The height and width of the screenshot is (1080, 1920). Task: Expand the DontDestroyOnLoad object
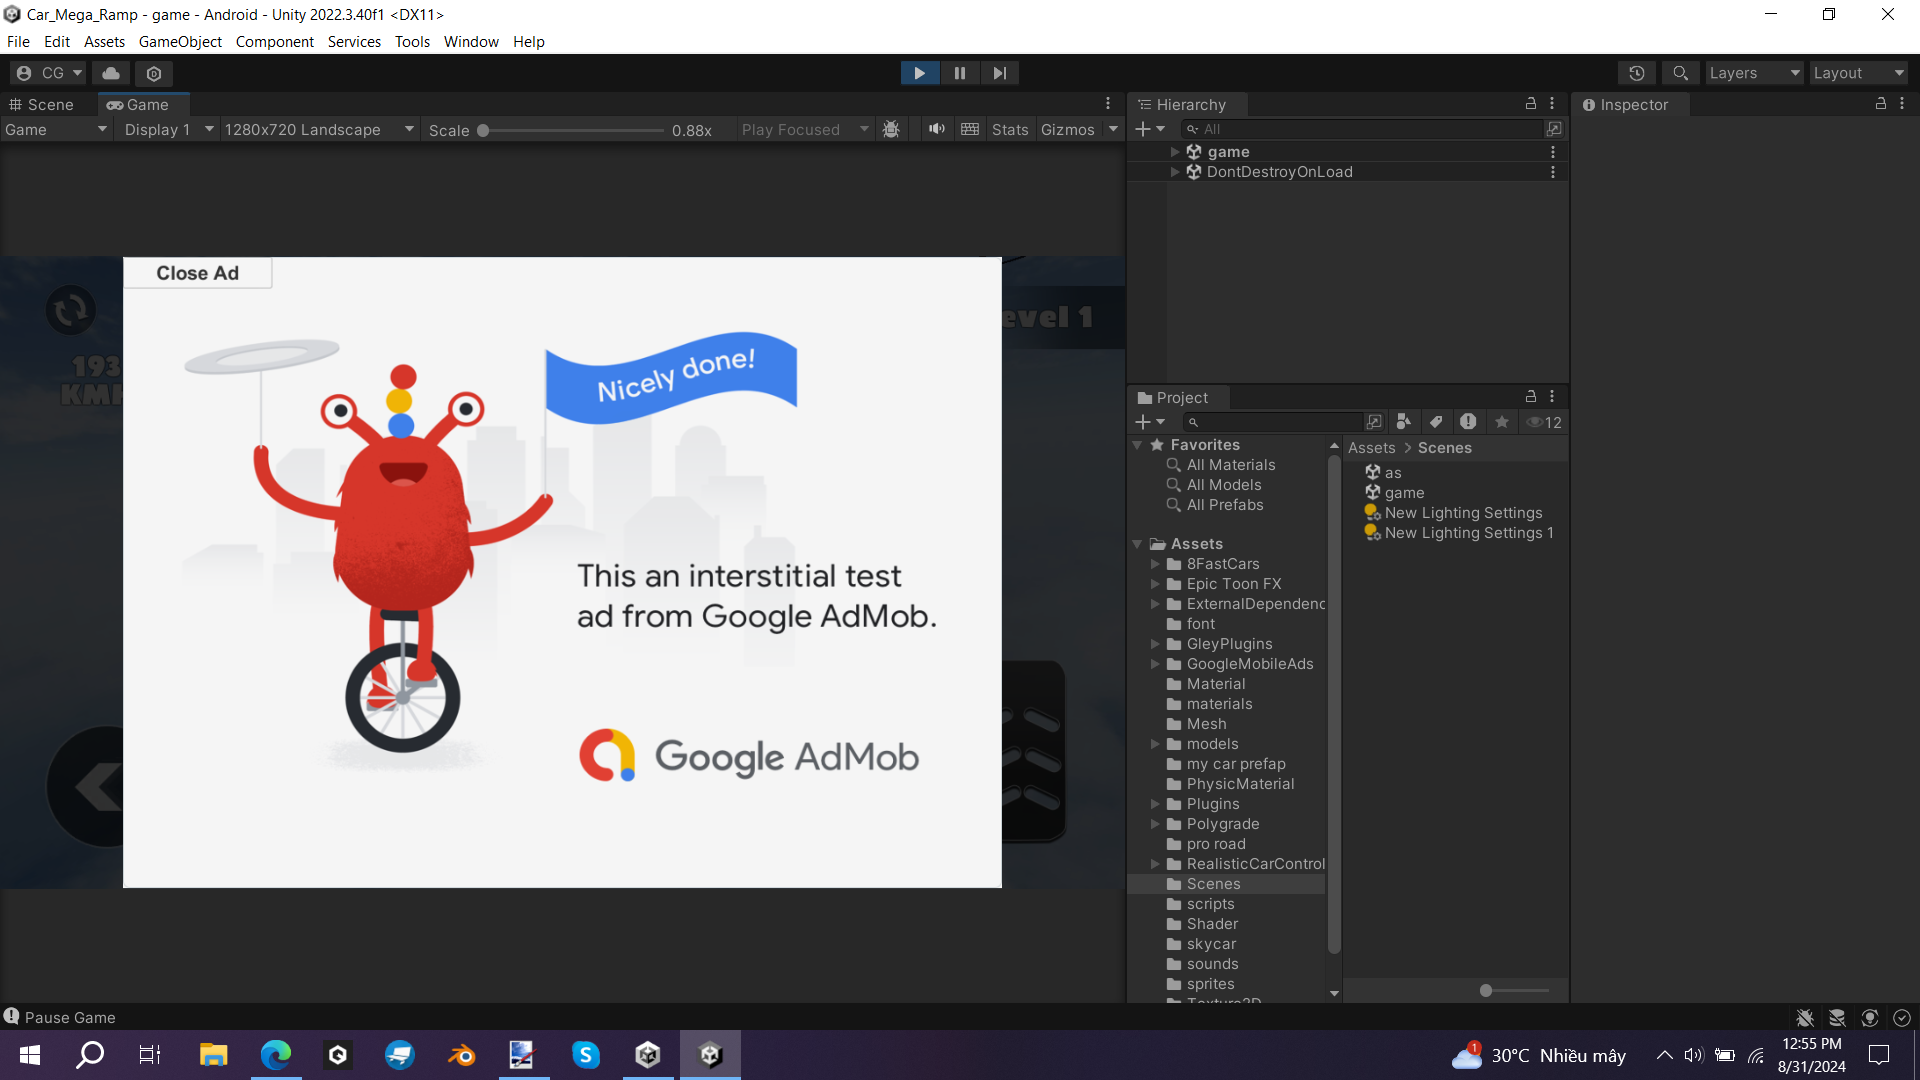pos(1176,171)
